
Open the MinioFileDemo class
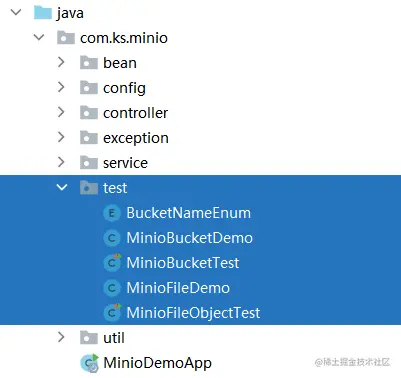(178, 288)
